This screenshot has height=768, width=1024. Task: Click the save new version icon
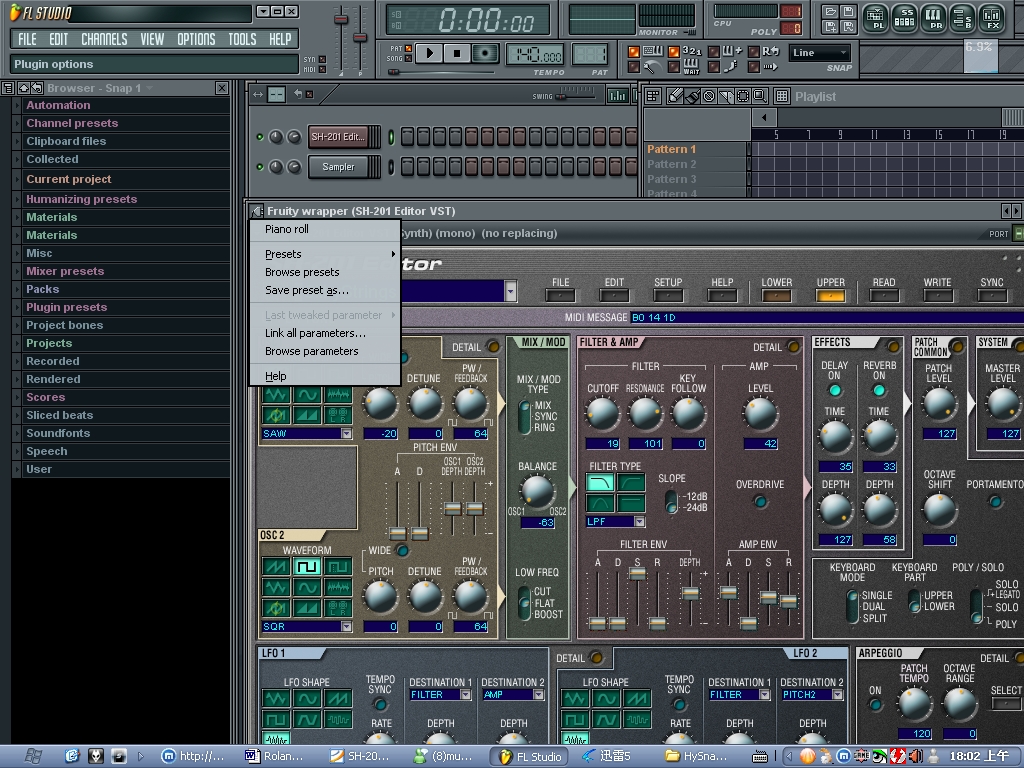coord(831,26)
